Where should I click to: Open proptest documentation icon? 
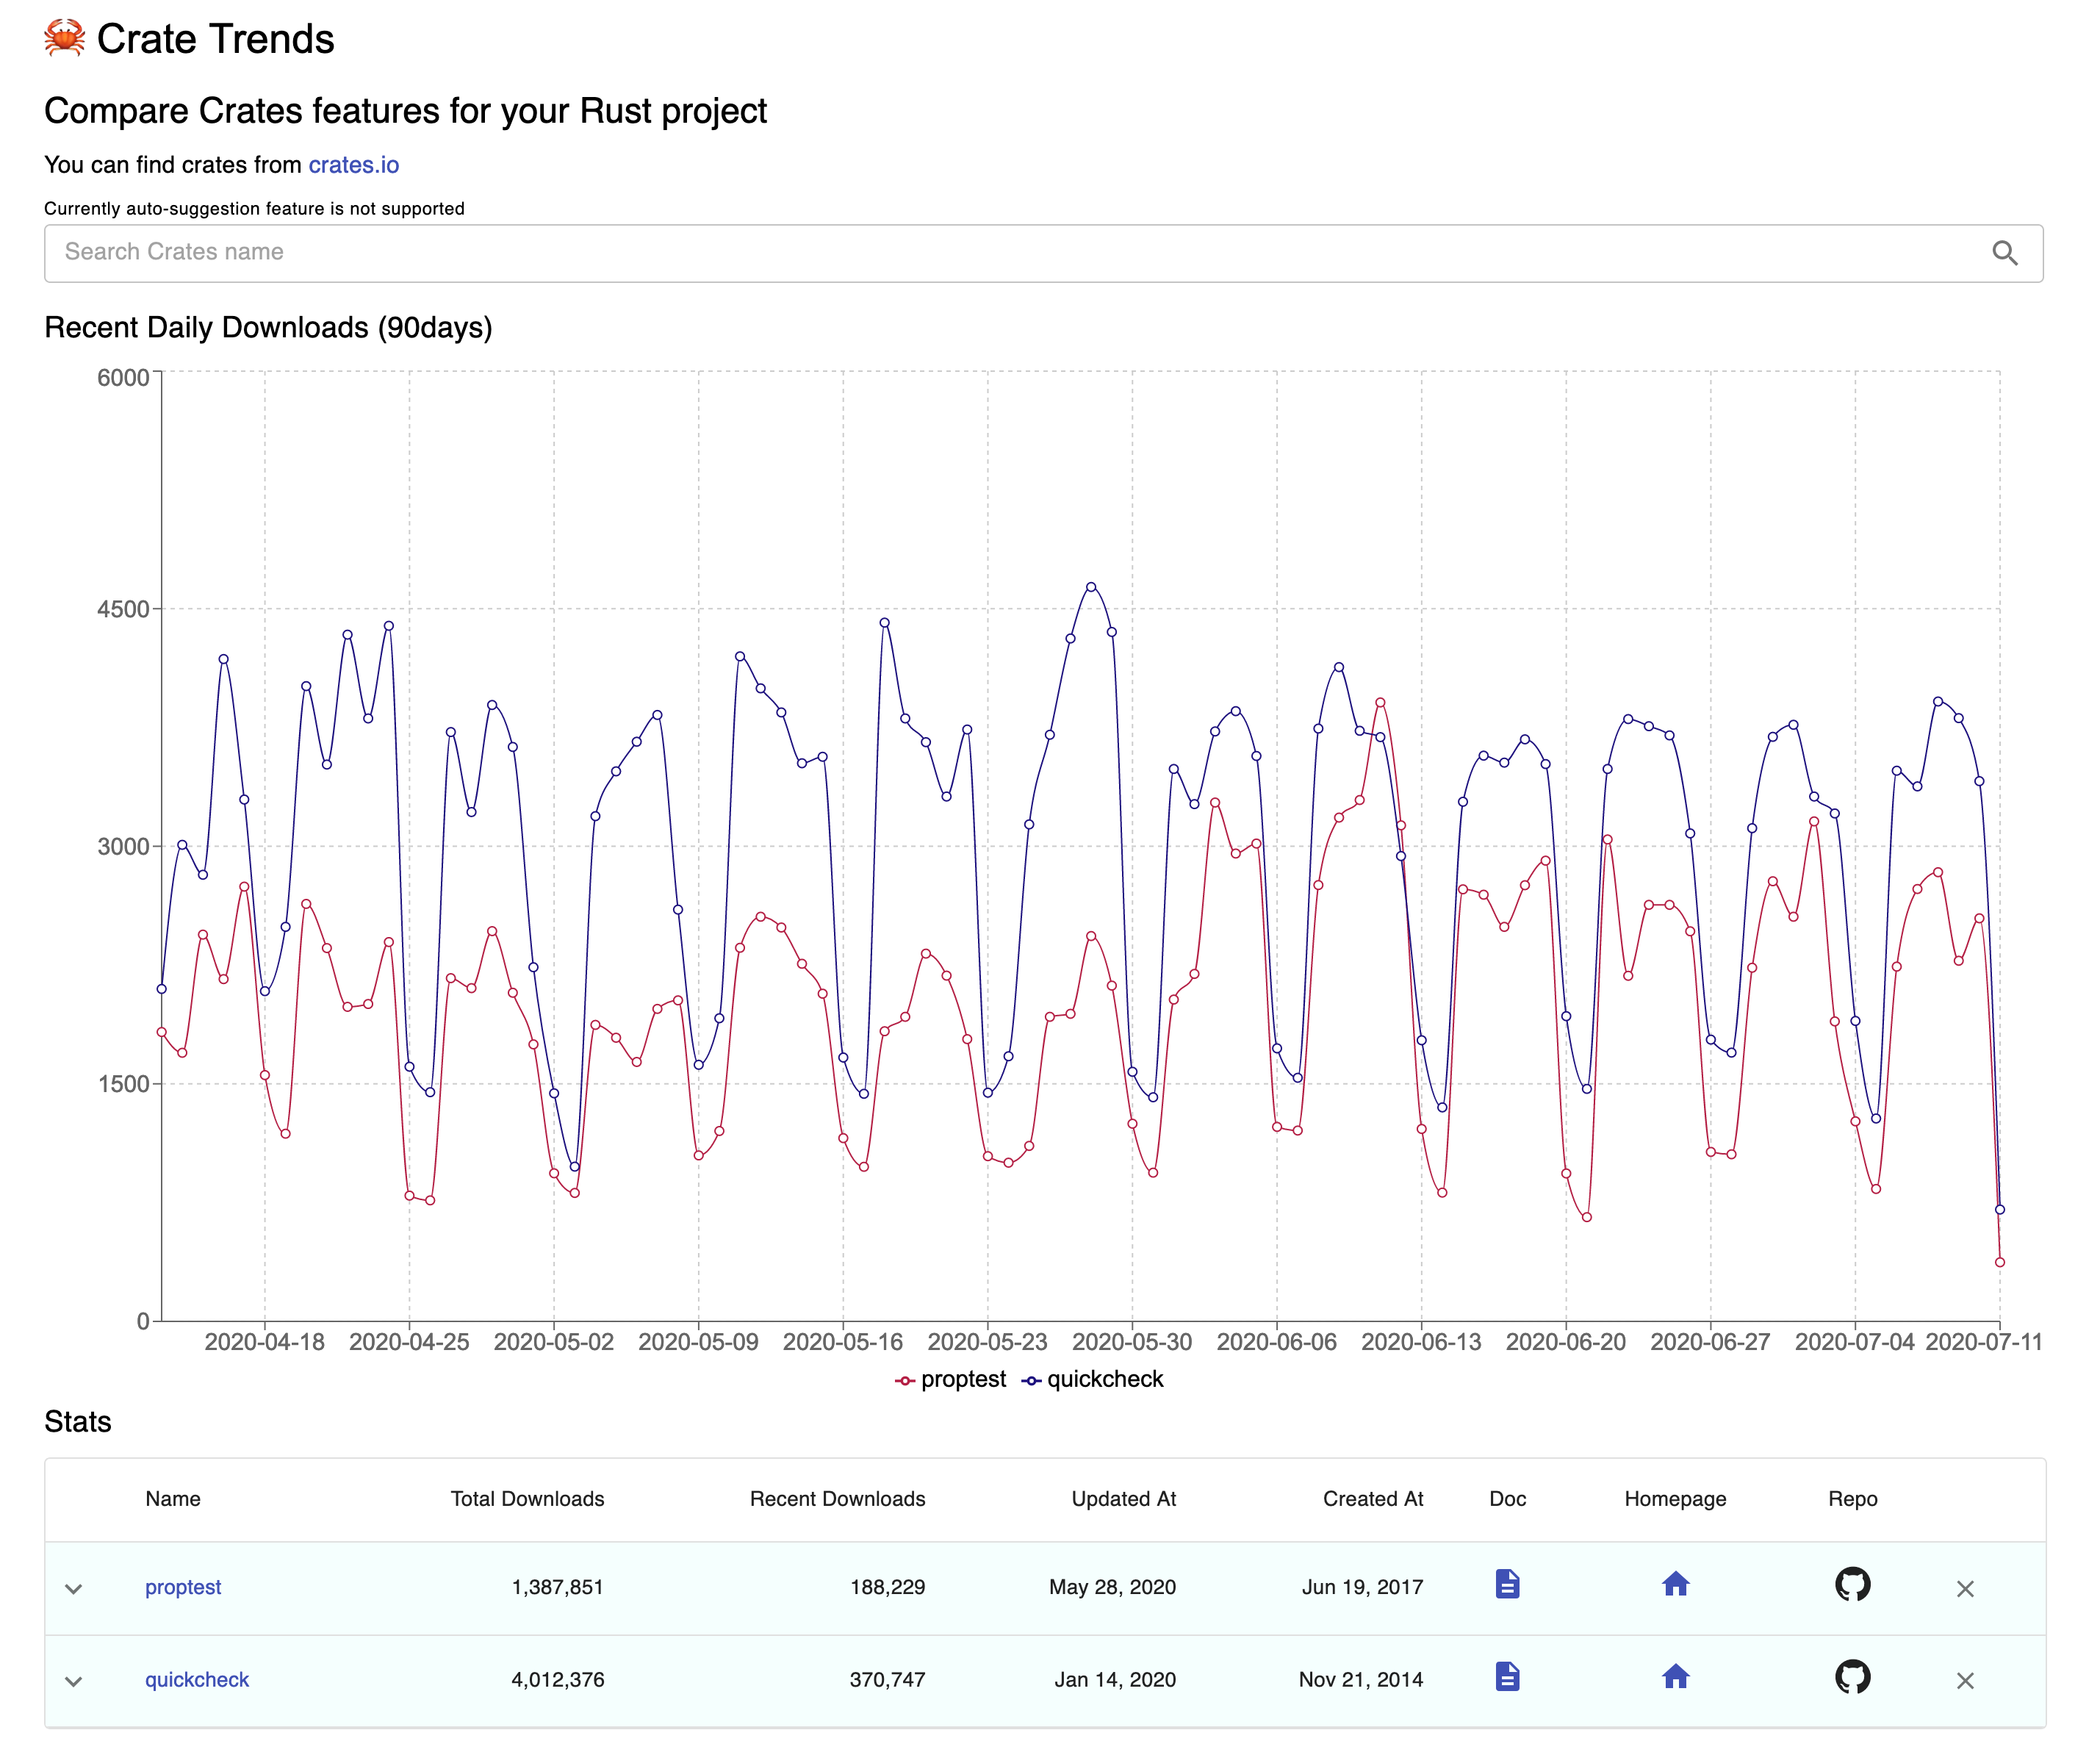pyautogui.click(x=1507, y=1585)
